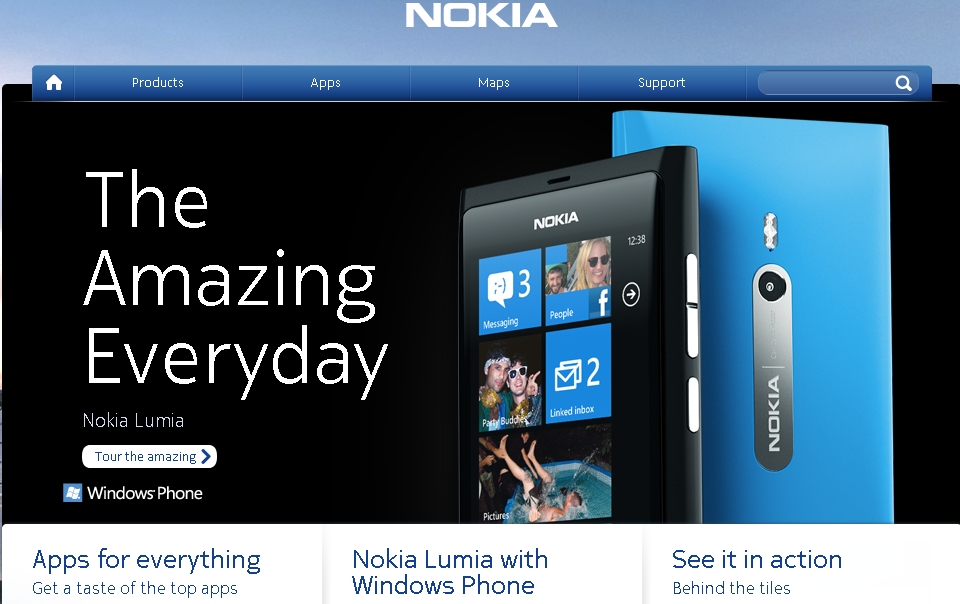
Task: Tap the People tile with Facebook icon
Action: [x=578, y=280]
